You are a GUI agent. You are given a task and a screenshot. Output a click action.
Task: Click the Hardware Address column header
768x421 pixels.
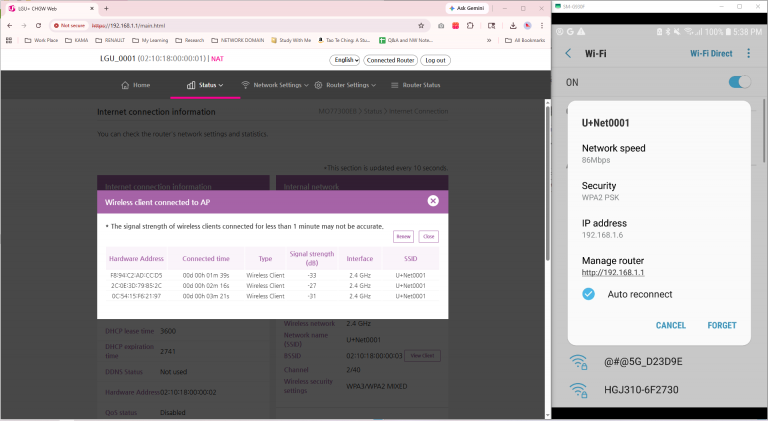pos(136,258)
